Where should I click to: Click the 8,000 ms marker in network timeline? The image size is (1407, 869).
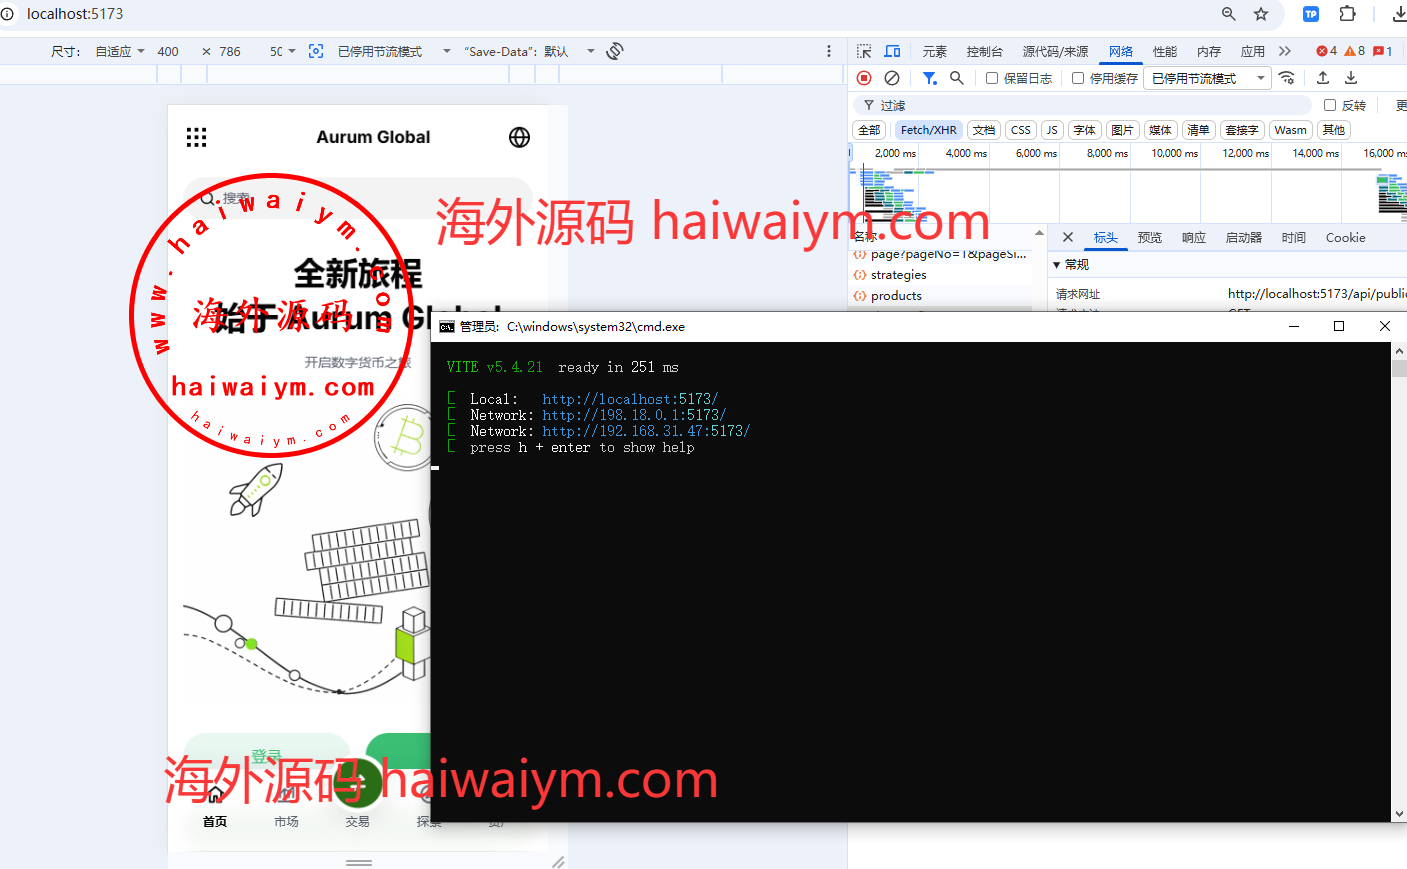coord(1107,153)
